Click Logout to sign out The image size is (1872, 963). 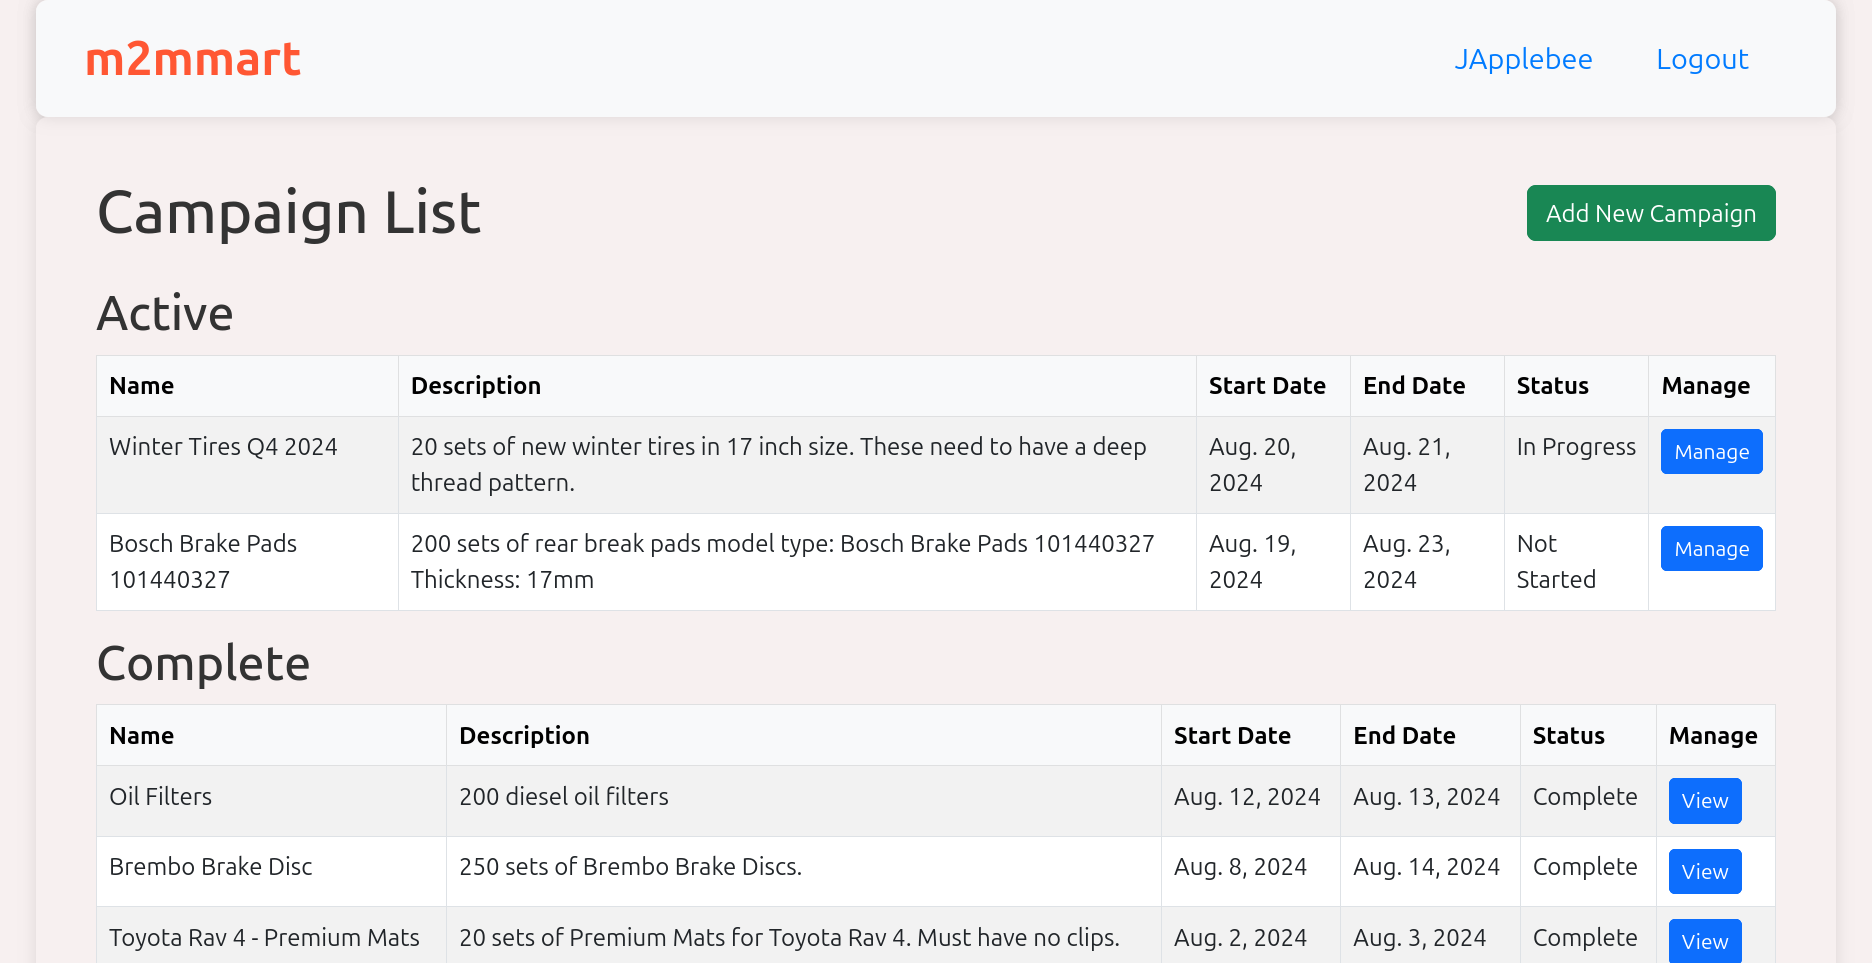(x=1702, y=60)
